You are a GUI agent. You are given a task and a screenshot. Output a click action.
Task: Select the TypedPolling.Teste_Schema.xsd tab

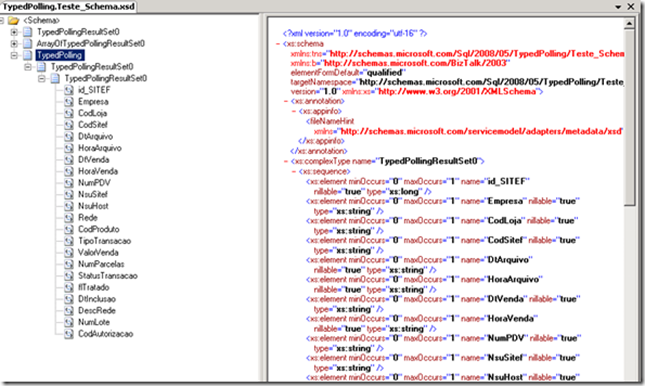pyautogui.click(x=68, y=6)
